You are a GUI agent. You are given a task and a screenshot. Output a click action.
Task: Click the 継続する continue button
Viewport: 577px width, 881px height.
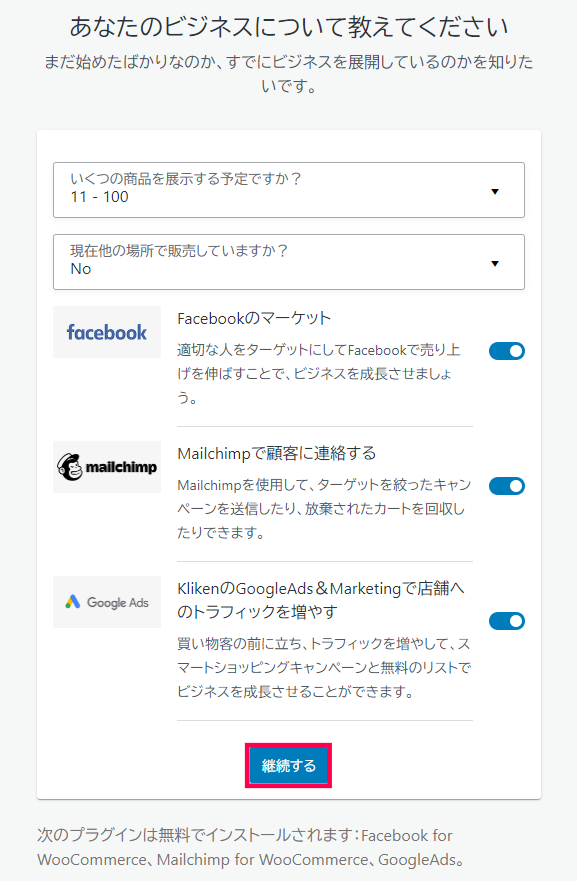[x=288, y=765]
